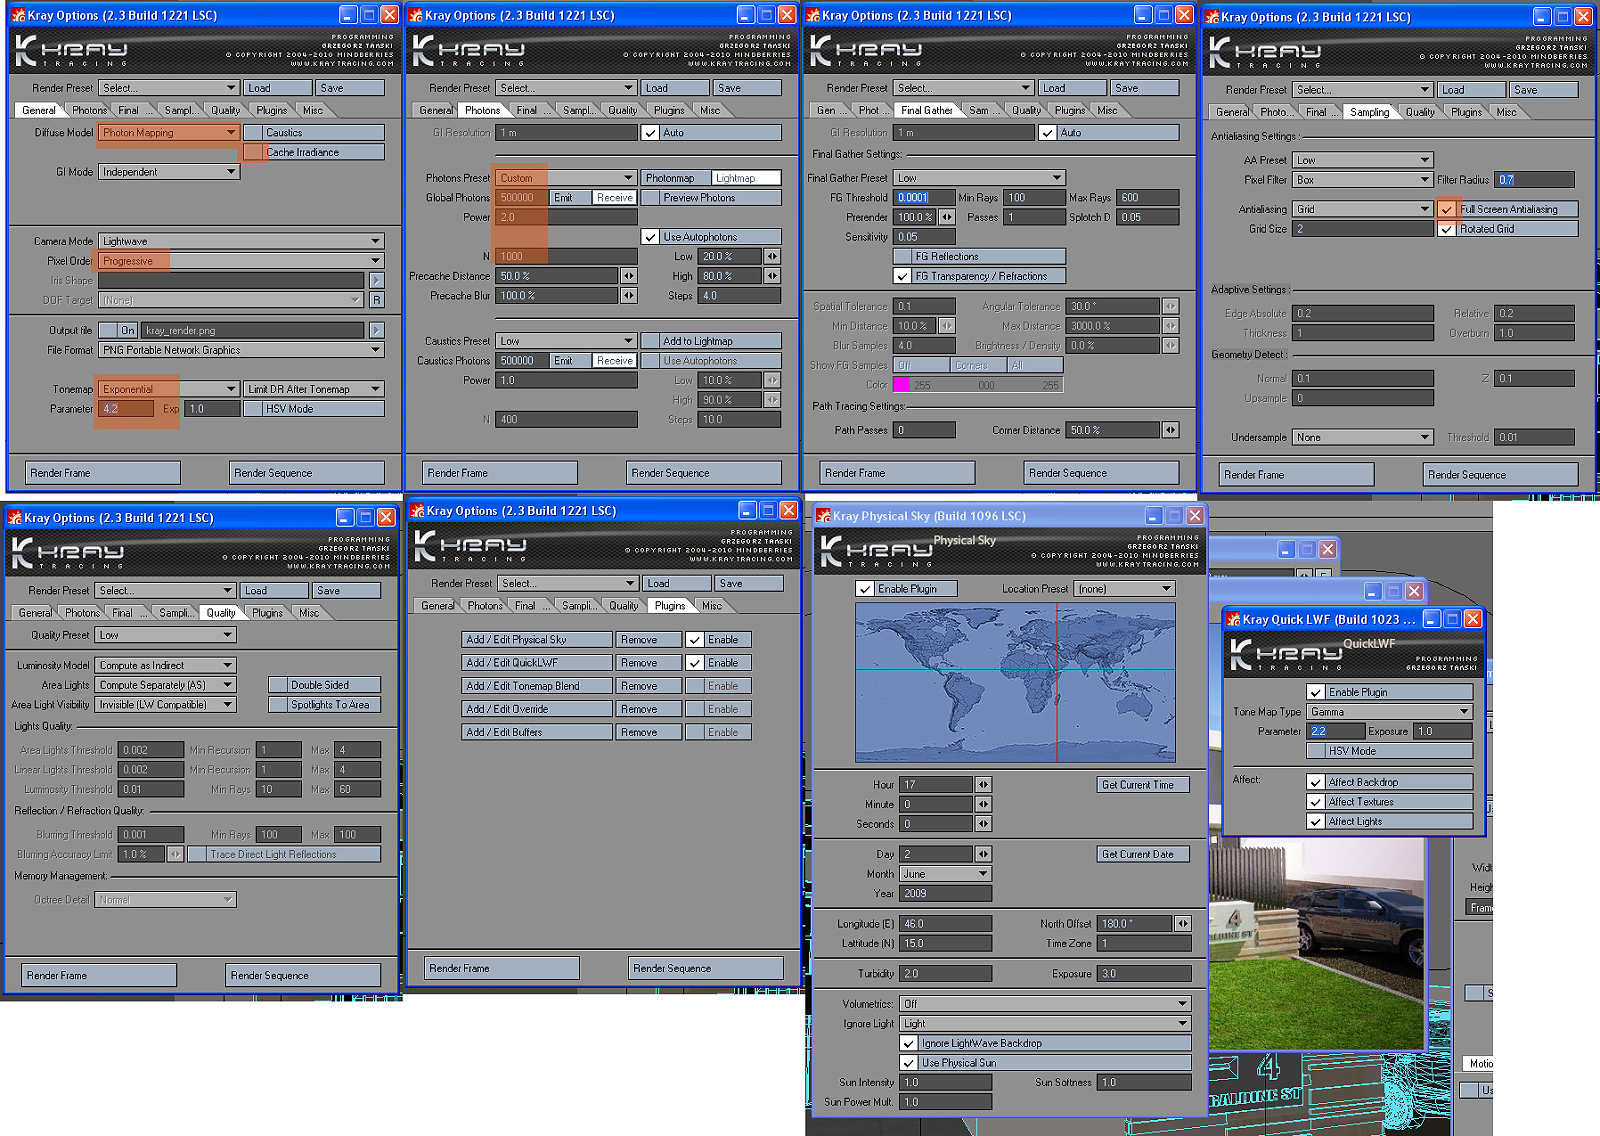Click on the world map location picker
1600x1136 pixels.
[1015, 682]
